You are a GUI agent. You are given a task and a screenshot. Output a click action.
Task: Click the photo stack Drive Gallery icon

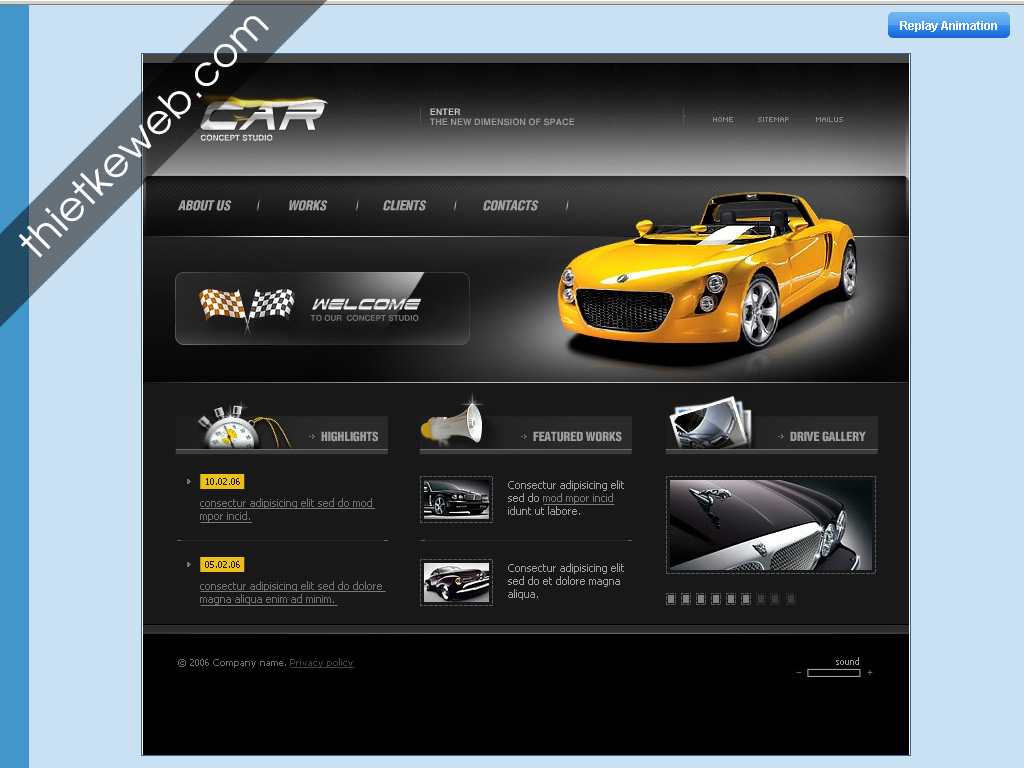click(711, 423)
